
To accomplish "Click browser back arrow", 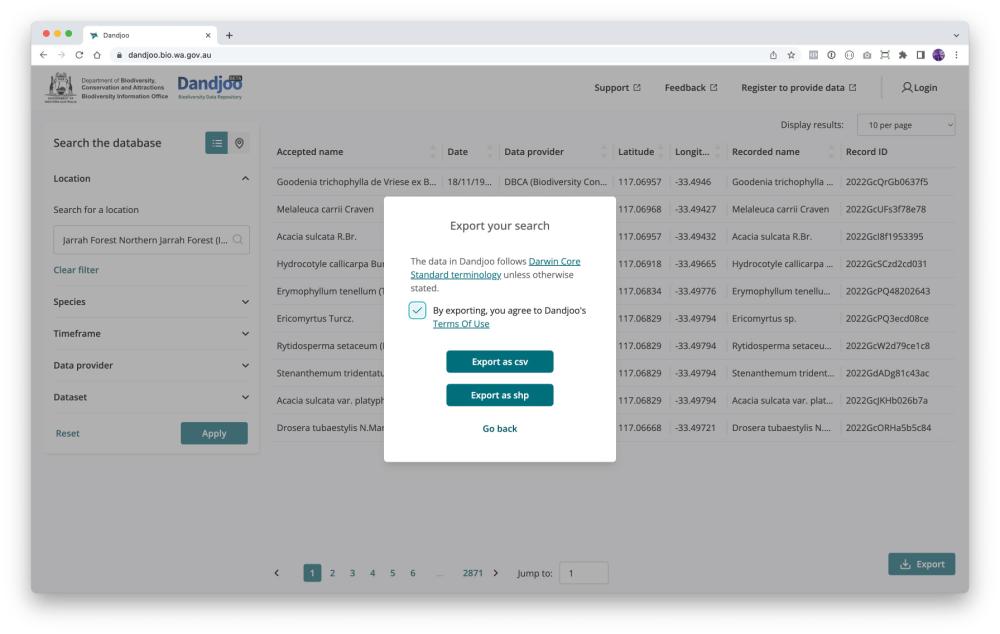I will coord(43,55).
